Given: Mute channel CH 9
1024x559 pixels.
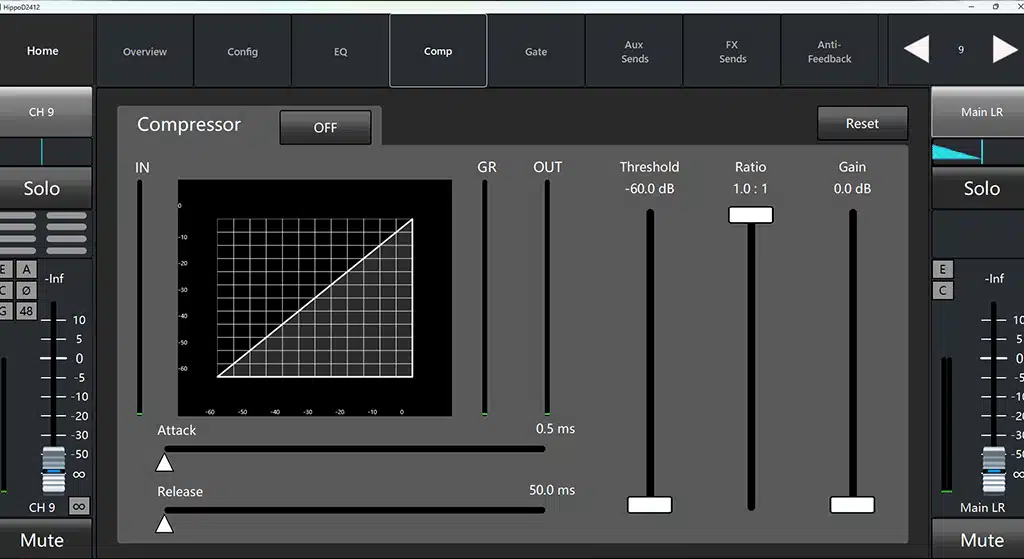Looking at the screenshot, I should coord(42,539).
